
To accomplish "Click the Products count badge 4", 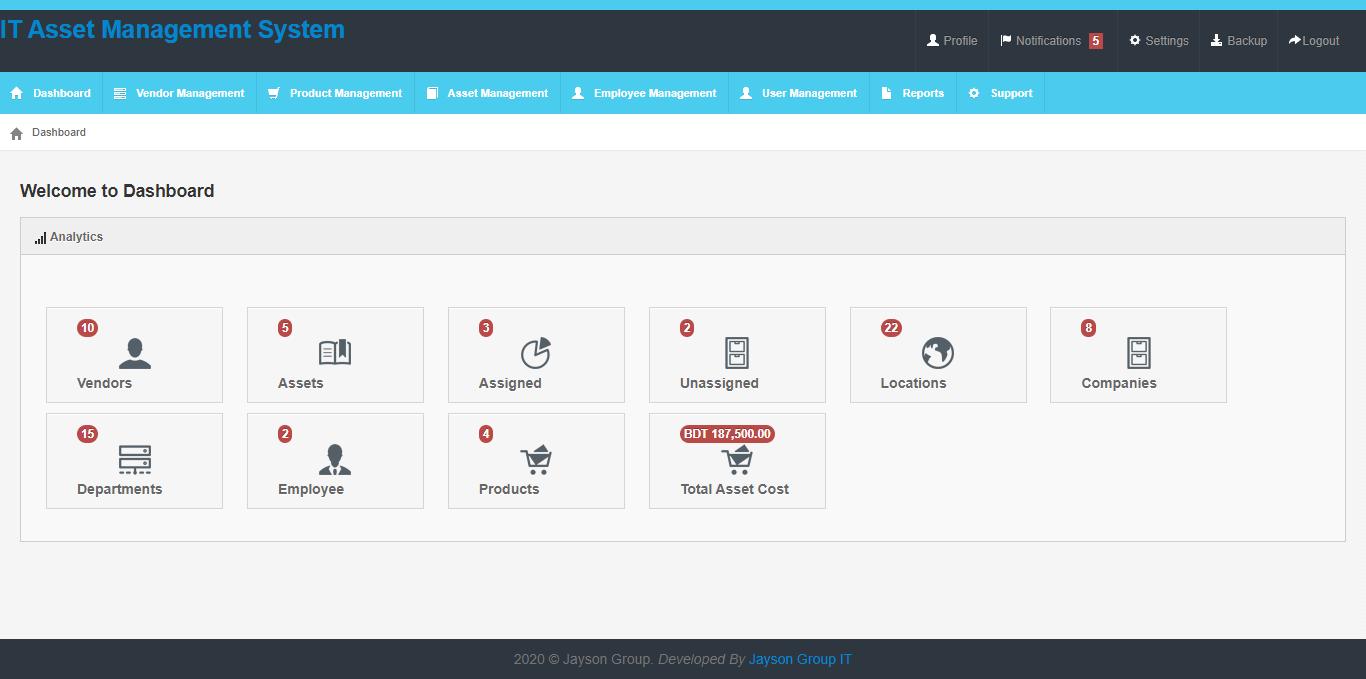I will tap(486, 434).
